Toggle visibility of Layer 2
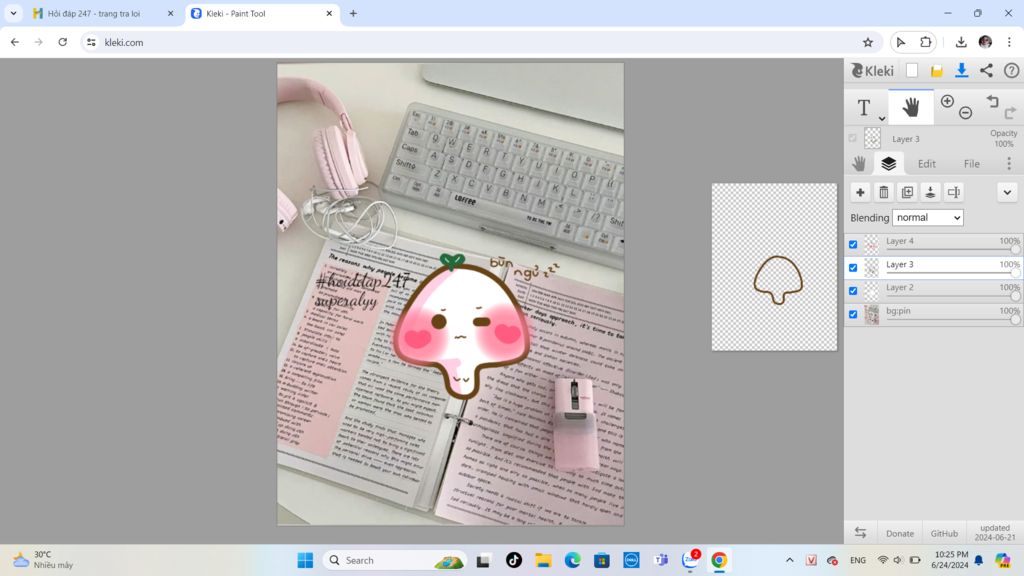Image resolution: width=1024 pixels, height=576 pixels. [x=853, y=291]
